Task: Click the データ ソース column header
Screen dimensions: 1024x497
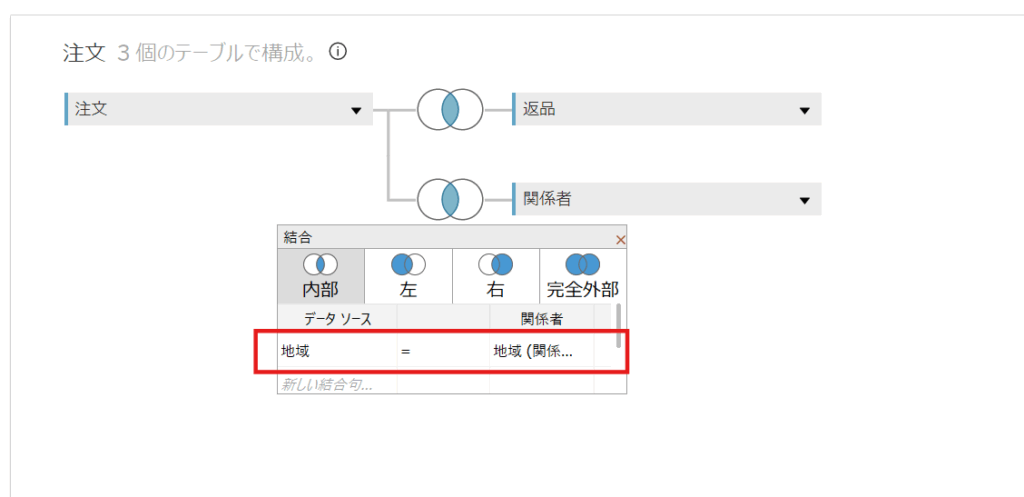Action: (337, 318)
